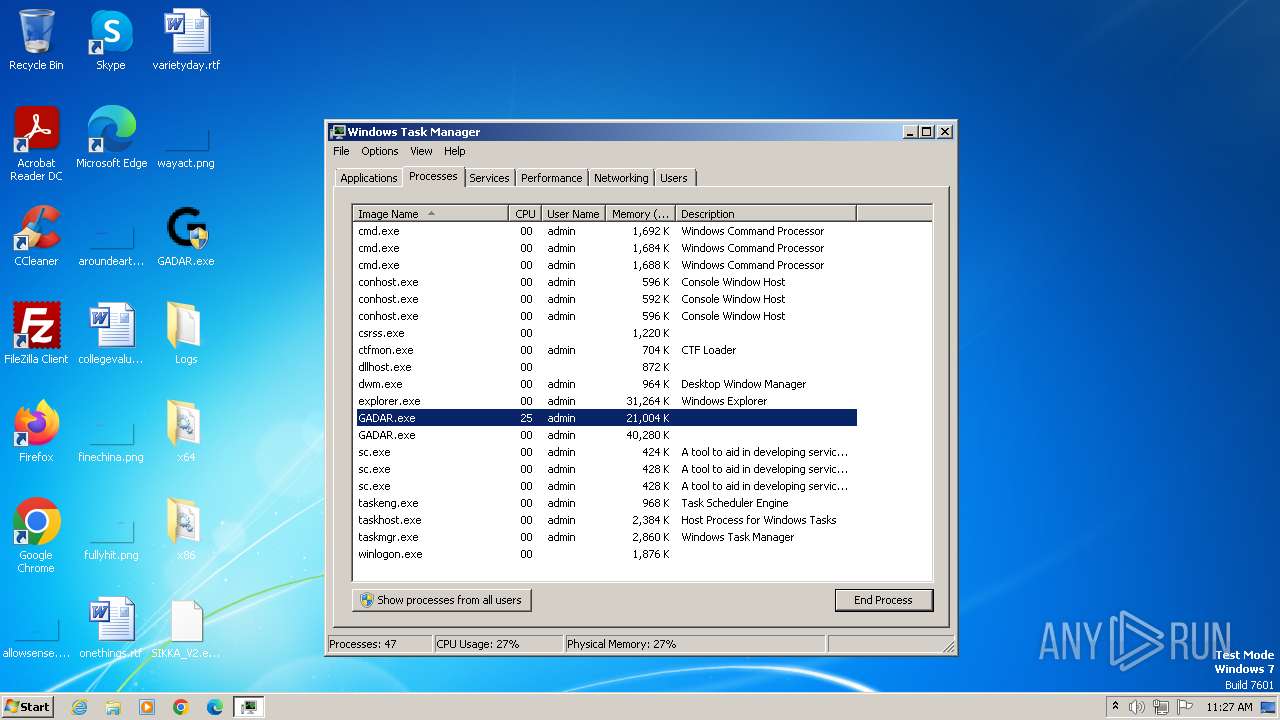This screenshot has width=1280, height=720.
Task: Open the File menu in Task Manager
Action: (x=341, y=151)
